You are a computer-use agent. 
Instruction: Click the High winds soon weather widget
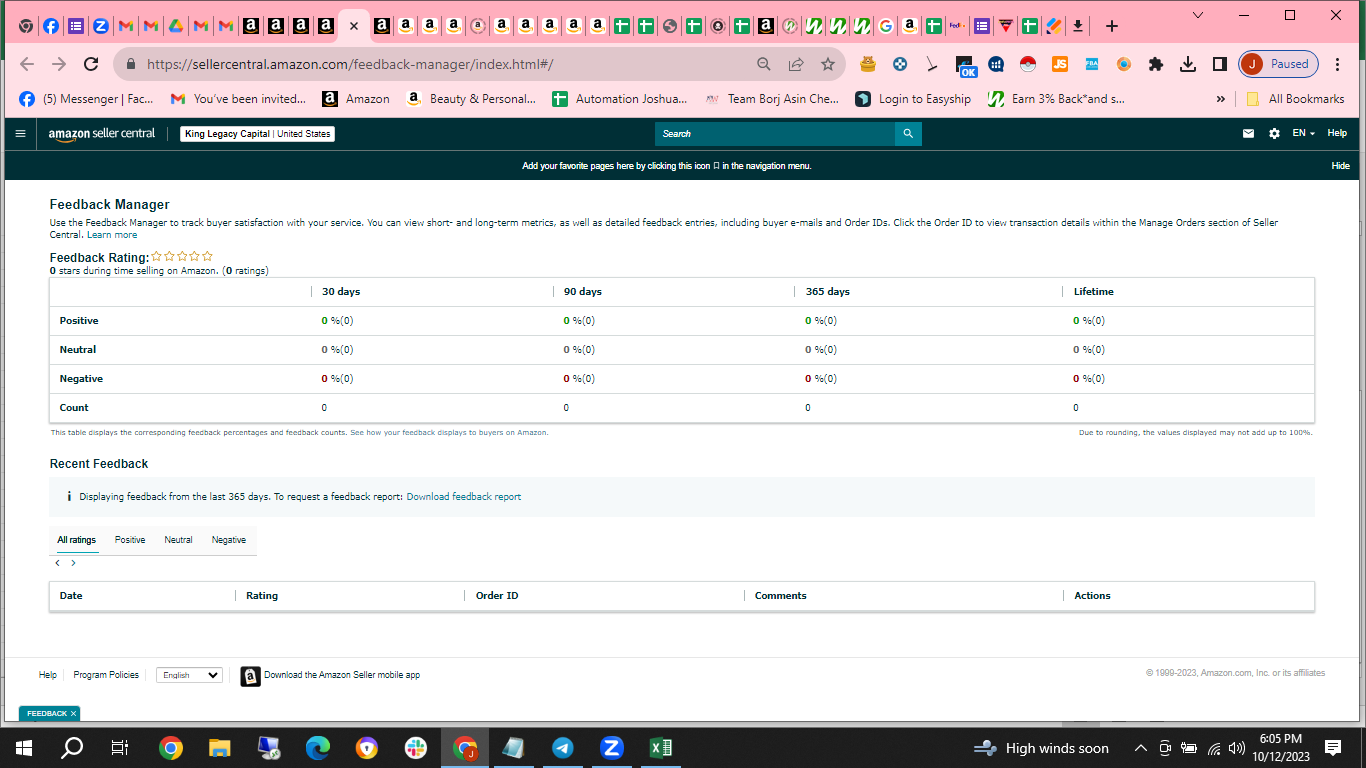click(1041, 748)
